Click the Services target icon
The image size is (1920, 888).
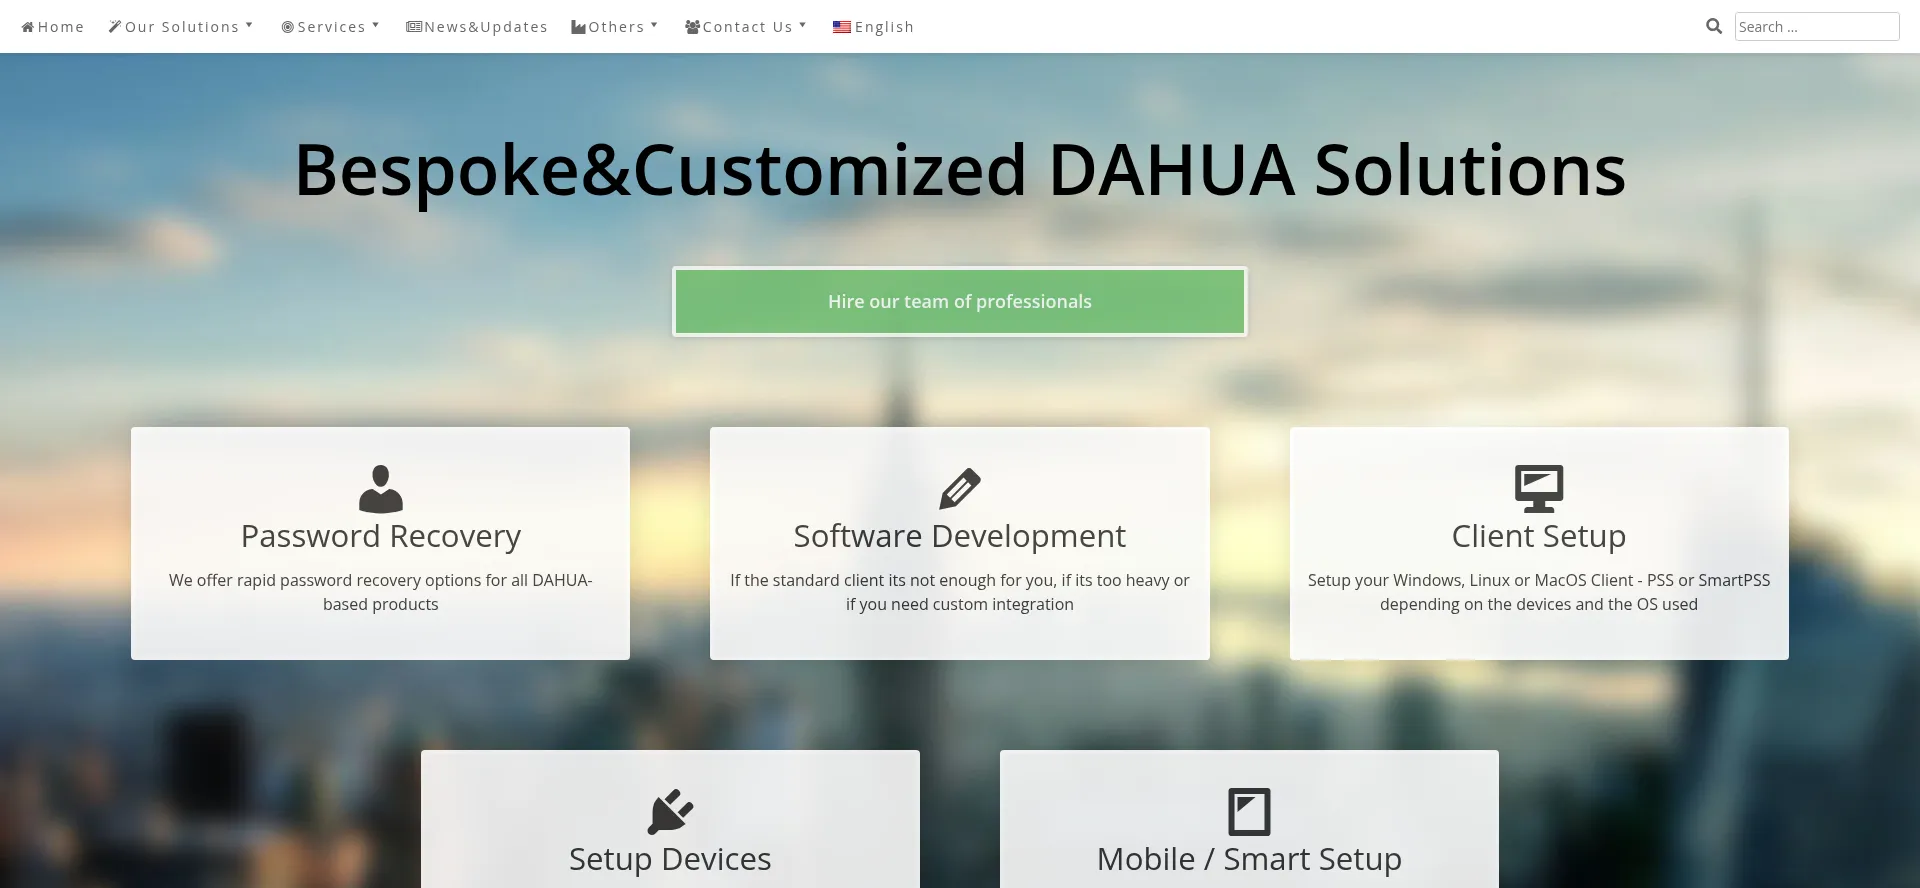click(288, 27)
